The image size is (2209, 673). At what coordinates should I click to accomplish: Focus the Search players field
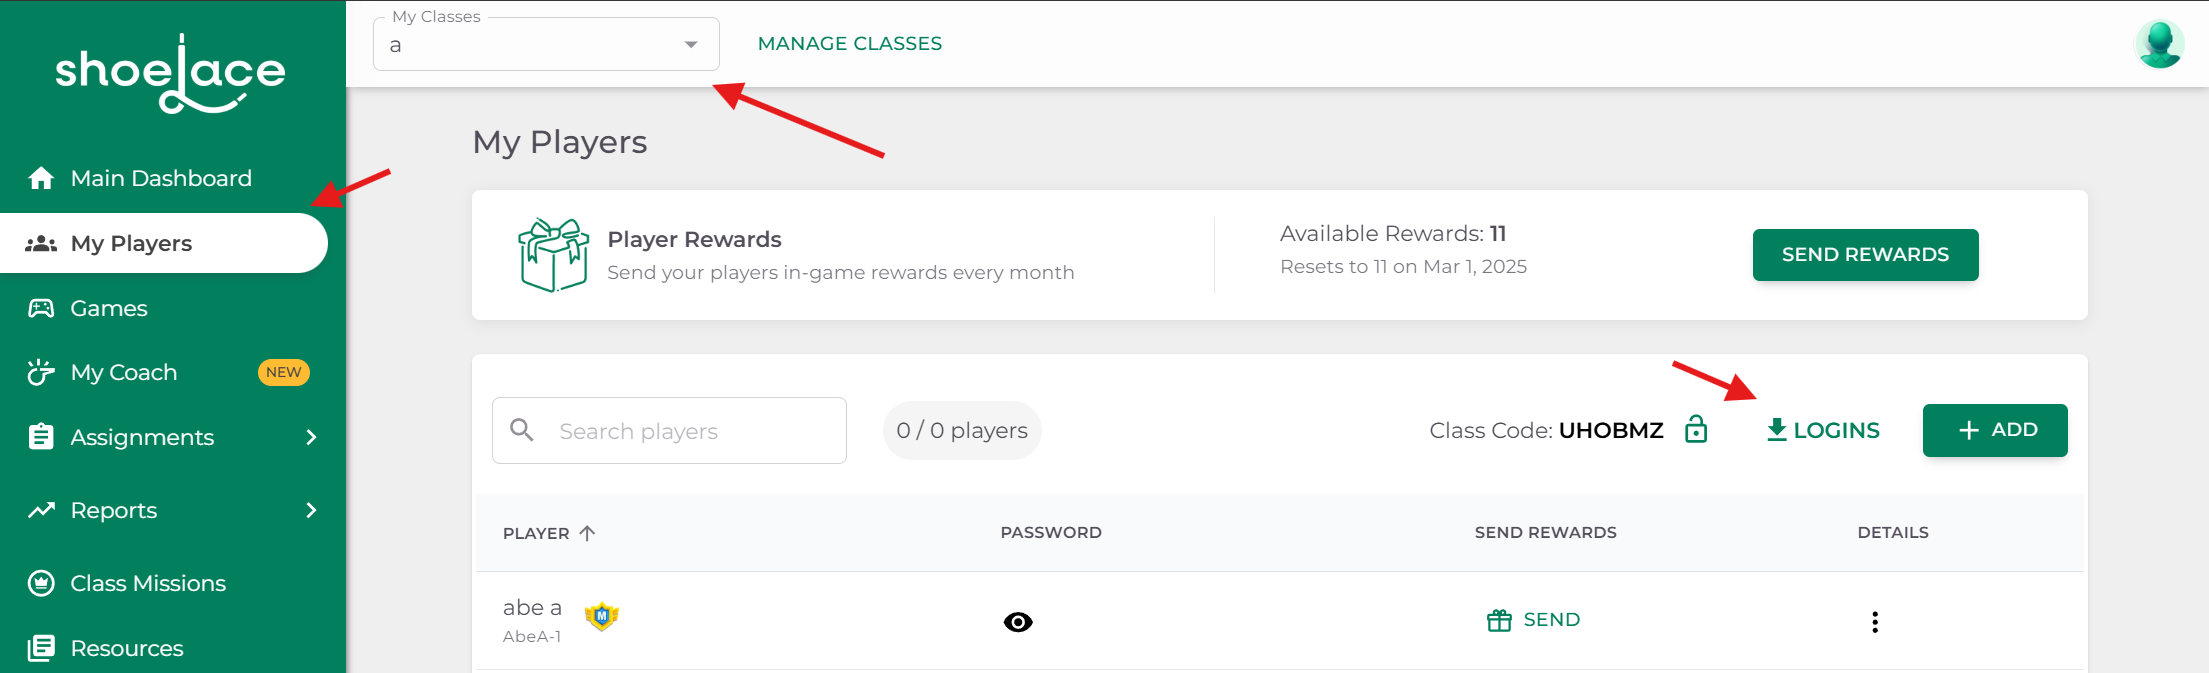tap(669, 431)
